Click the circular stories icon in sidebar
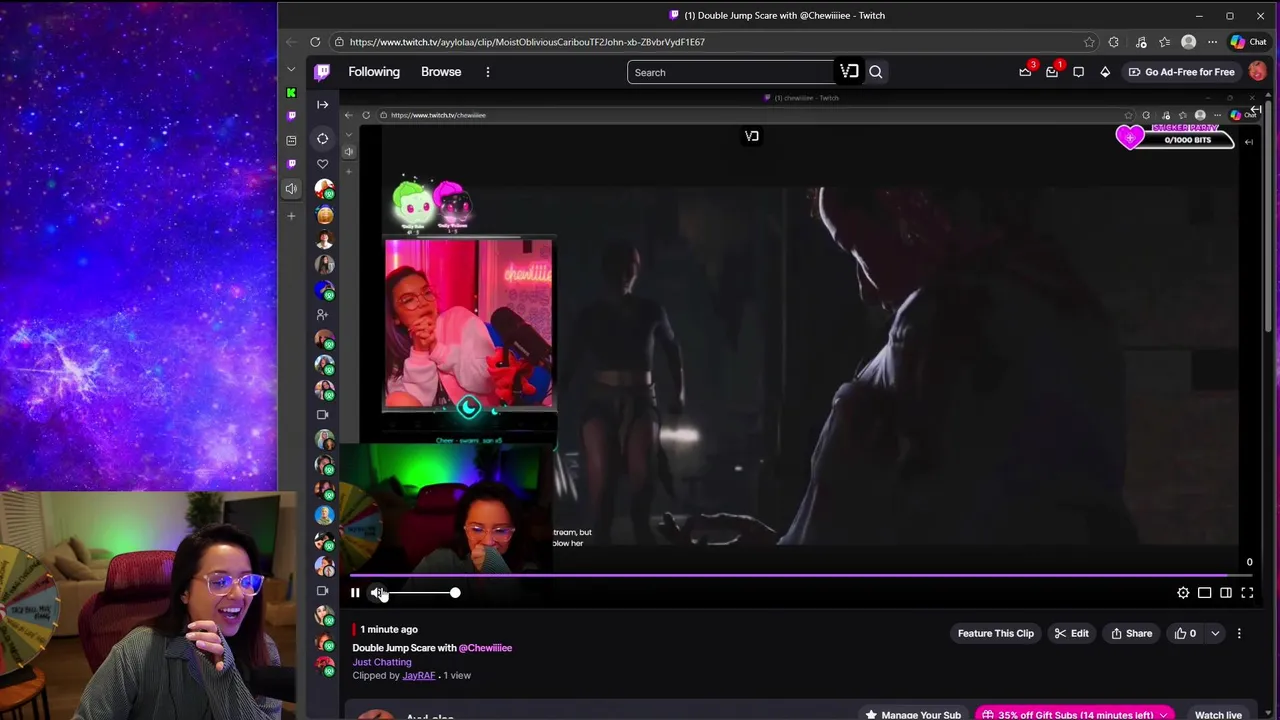 coord(322,139)
